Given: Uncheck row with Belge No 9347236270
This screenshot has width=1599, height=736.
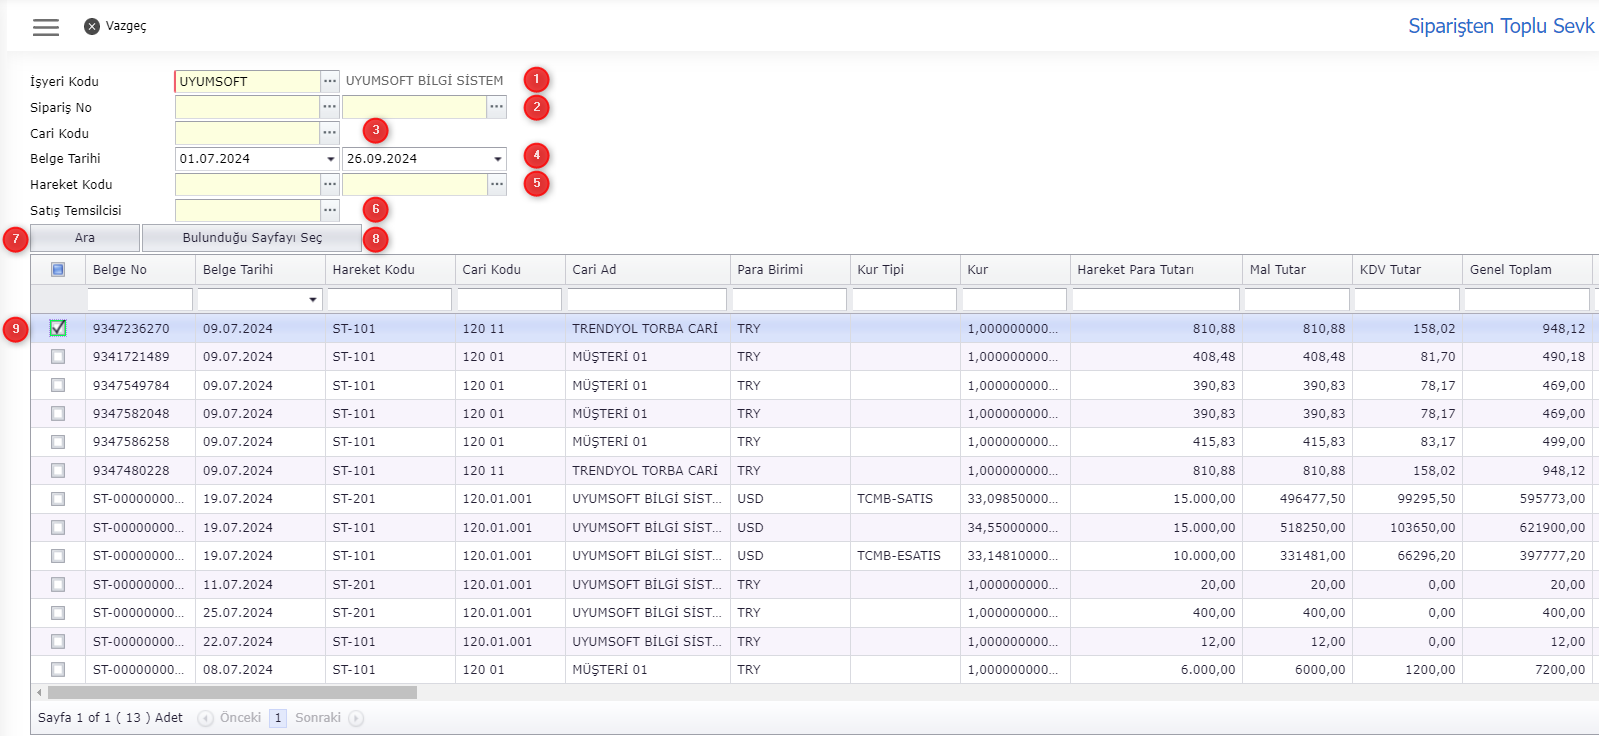Looking at the screenshot, I should (58, 328).
